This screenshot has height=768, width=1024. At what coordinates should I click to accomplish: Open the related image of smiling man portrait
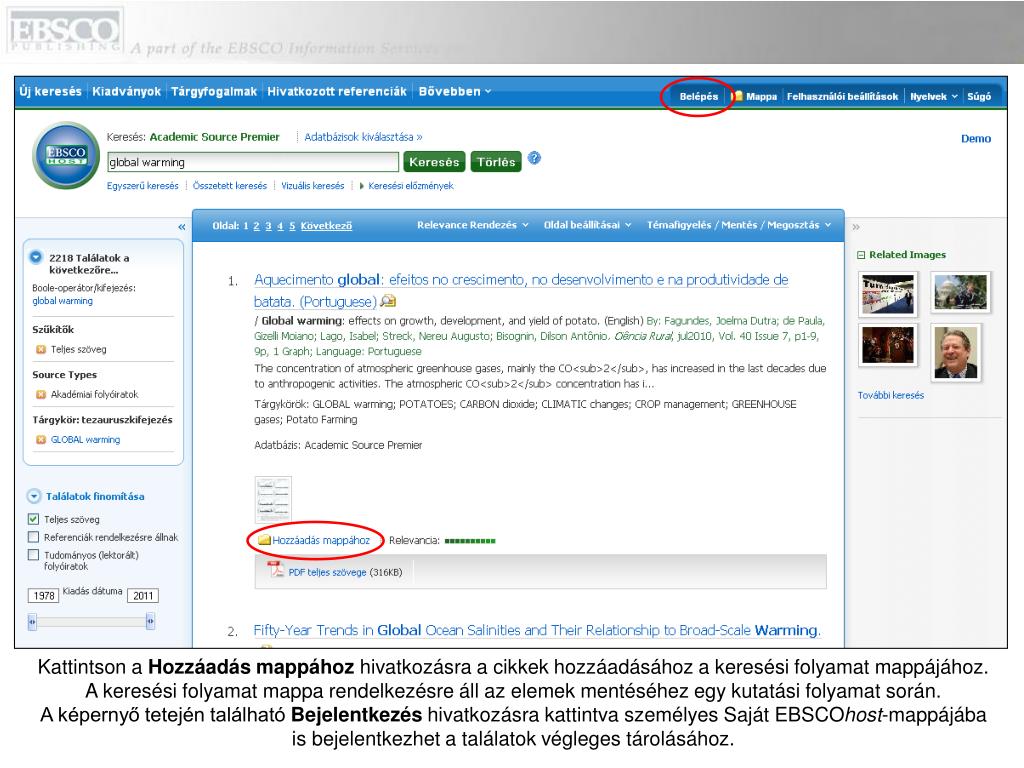coord(956,353)
